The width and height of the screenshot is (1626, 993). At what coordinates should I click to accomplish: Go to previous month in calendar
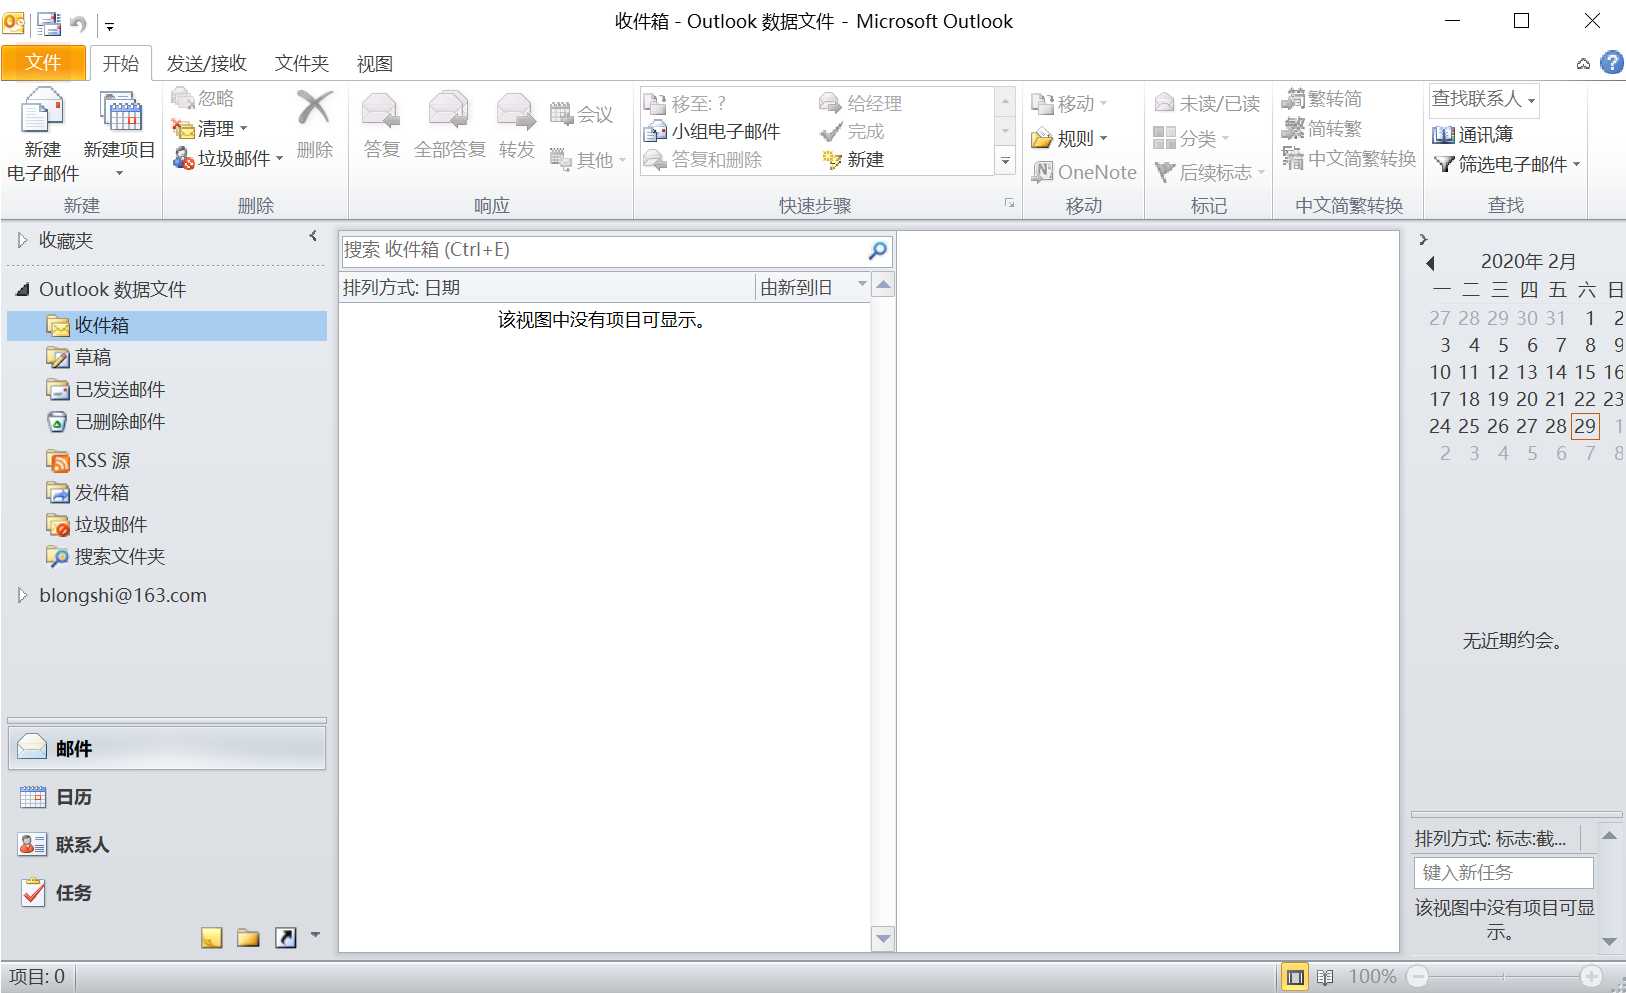tap(1431, 263)
